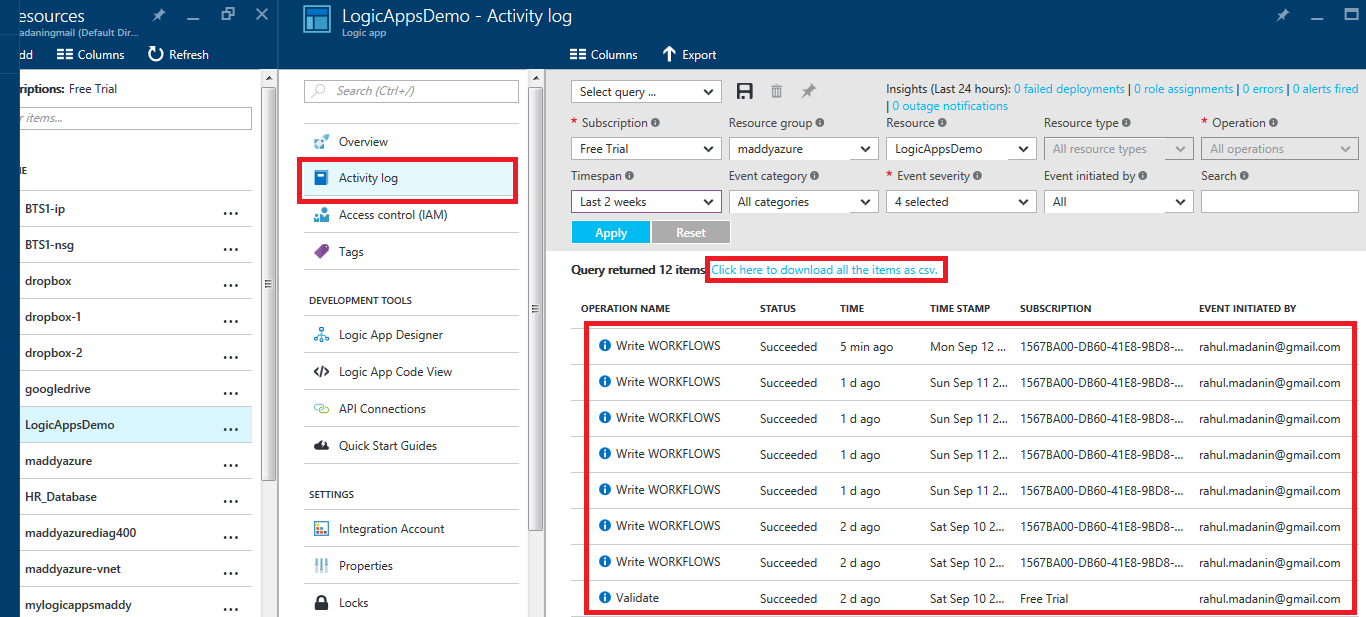Open the 0 failed deployments link
The height and width of the screenshot is (617, 1366).
(1069, 89)
